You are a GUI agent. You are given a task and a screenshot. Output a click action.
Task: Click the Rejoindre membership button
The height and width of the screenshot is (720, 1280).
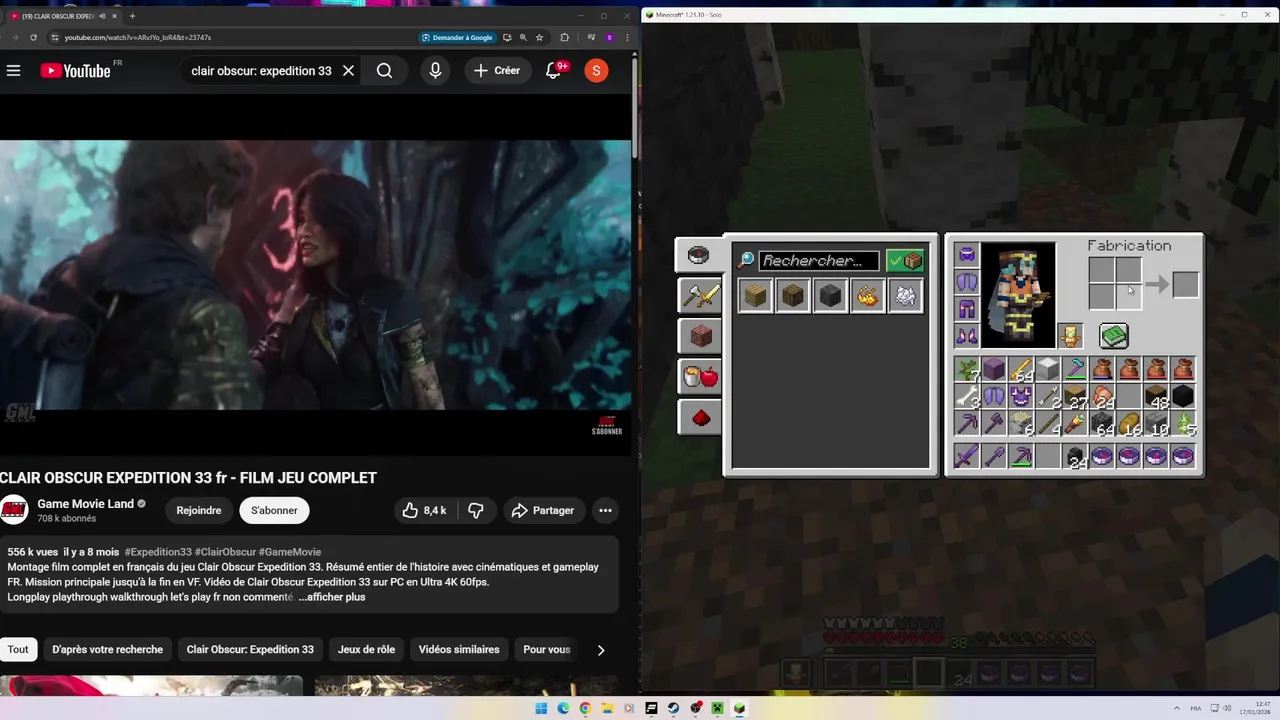click(199, 510)
